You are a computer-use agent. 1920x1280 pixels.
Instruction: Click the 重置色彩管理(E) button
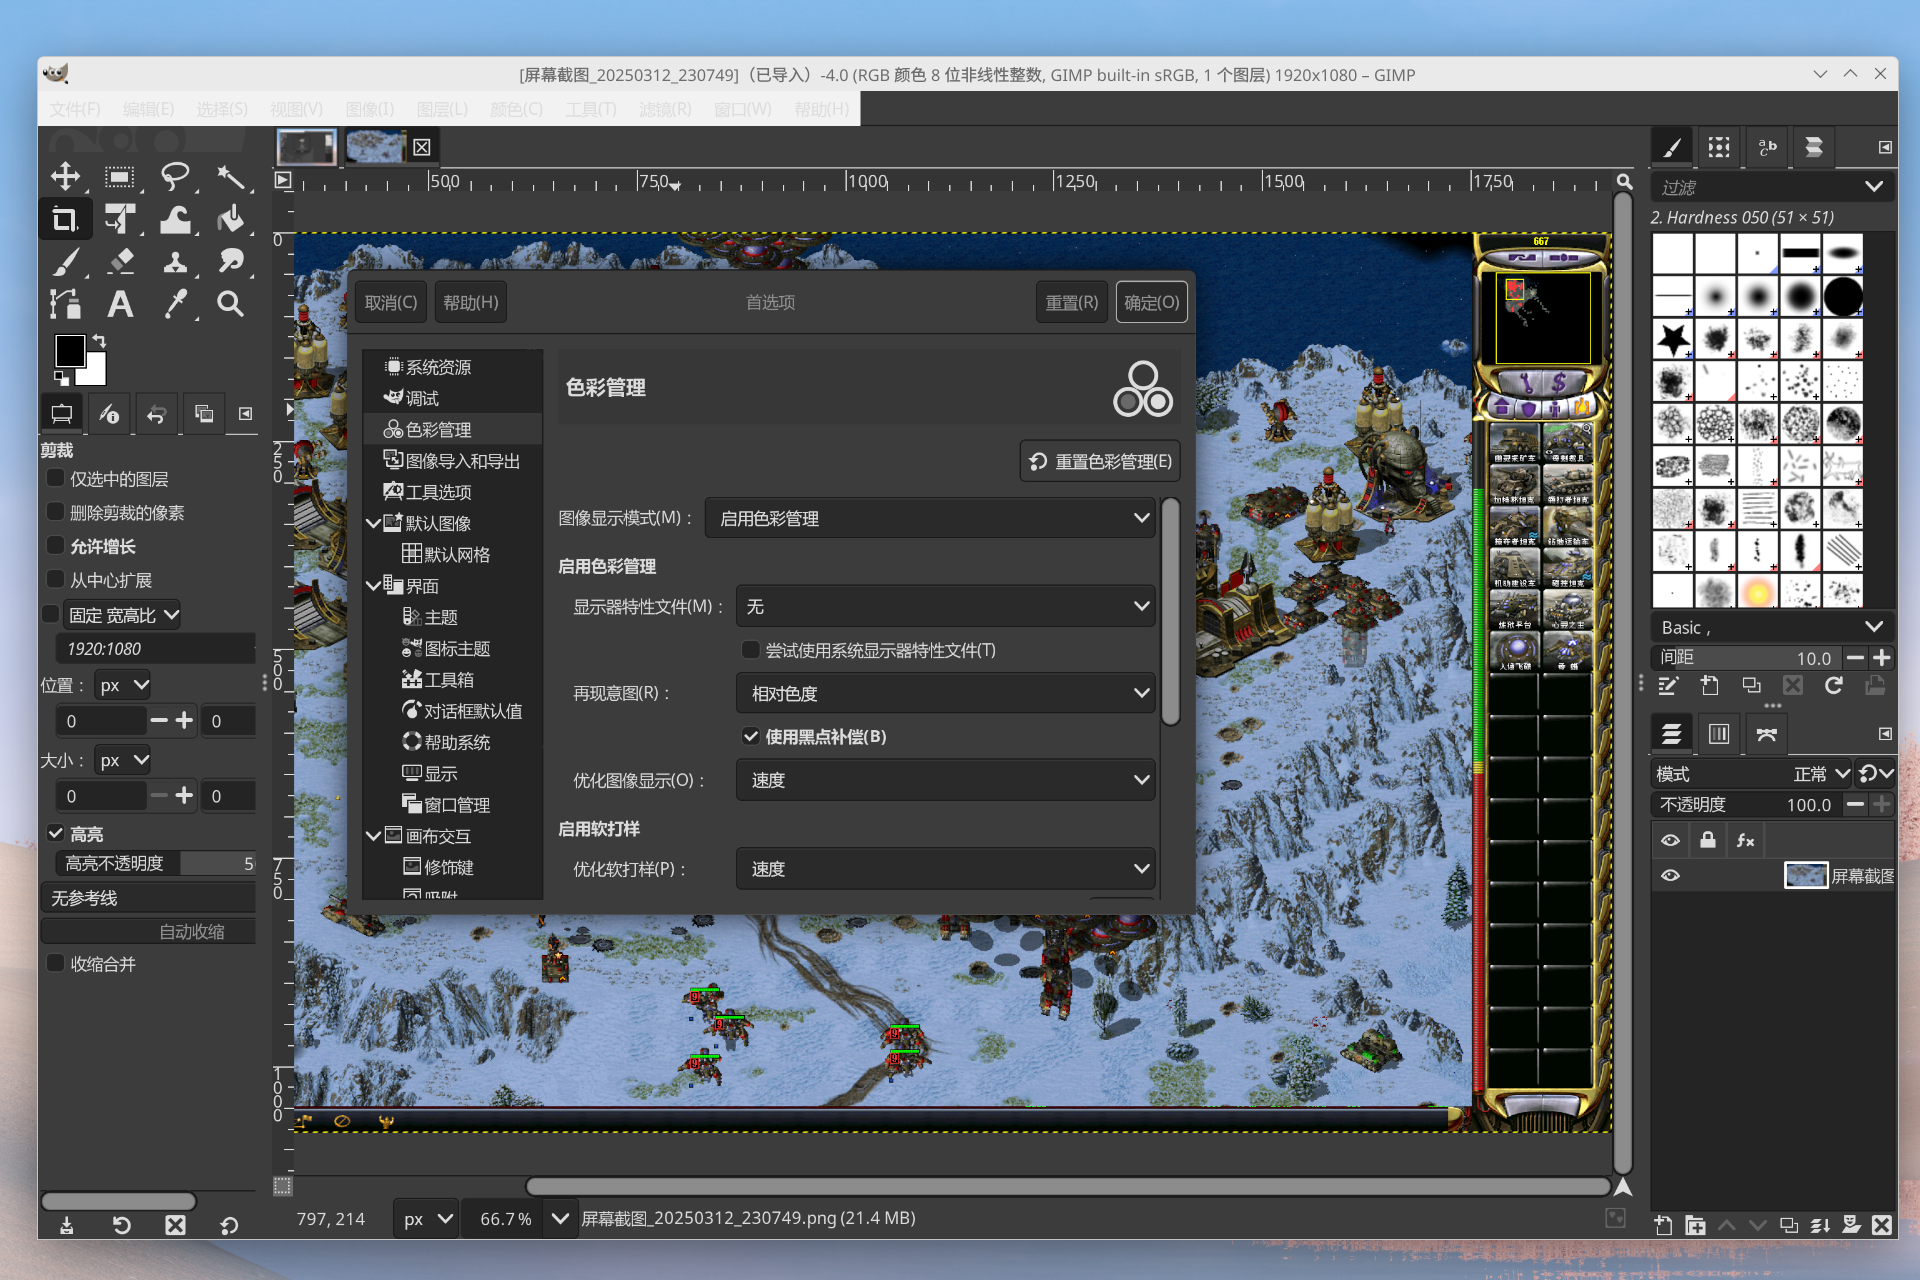[x=1100, y=461]
